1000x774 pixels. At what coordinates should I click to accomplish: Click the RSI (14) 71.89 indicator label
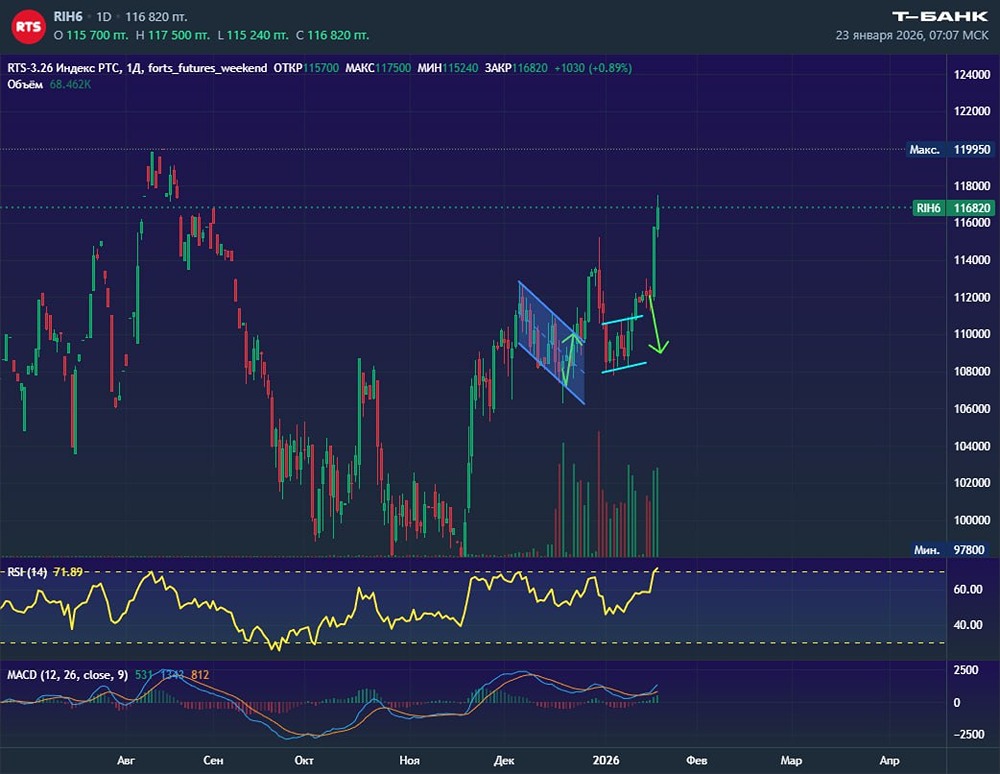(x=45, y=572)
